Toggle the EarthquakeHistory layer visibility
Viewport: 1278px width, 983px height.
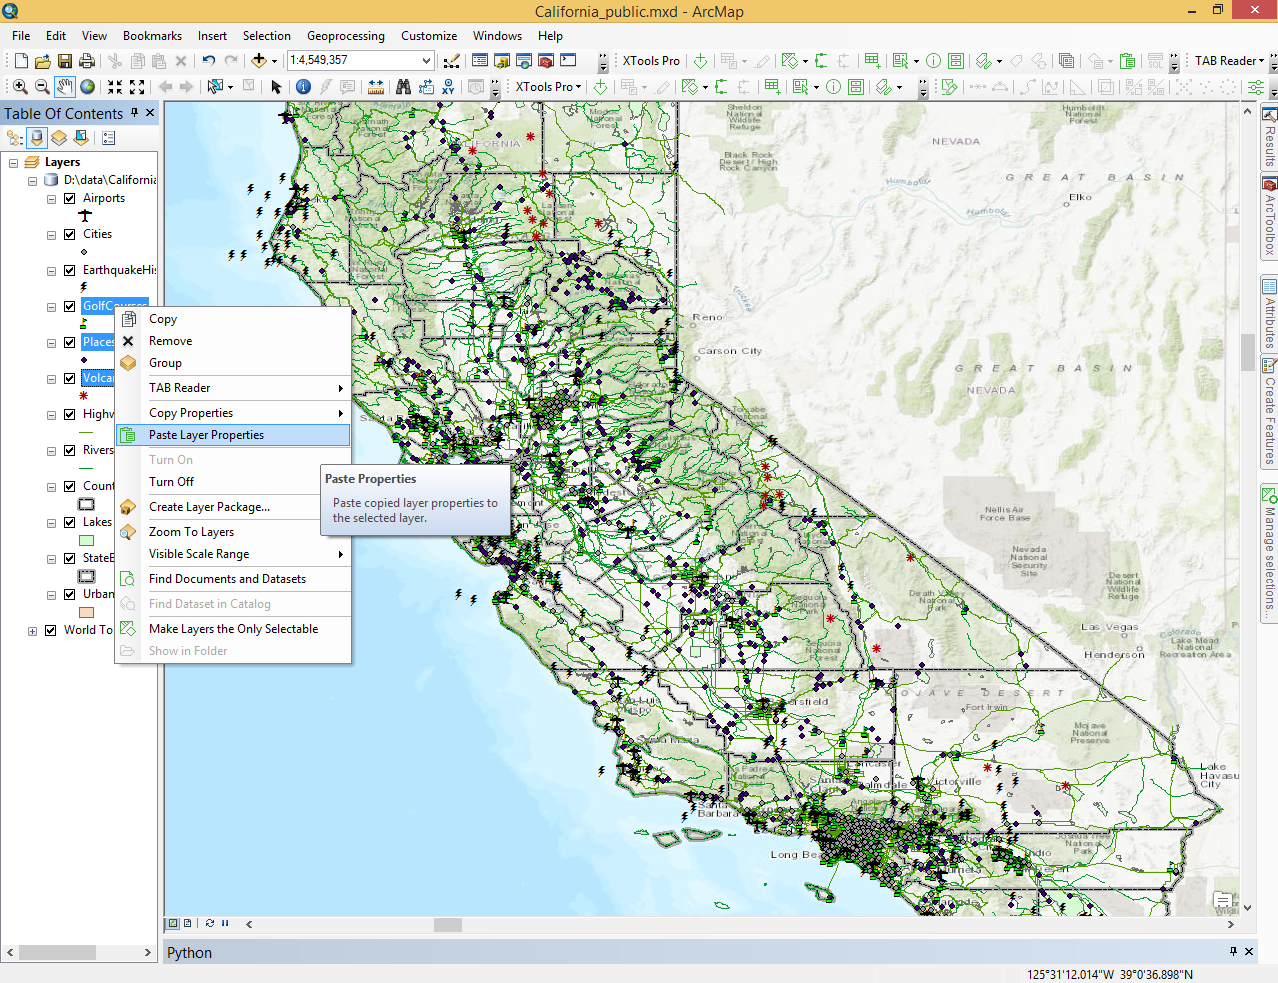69,271
